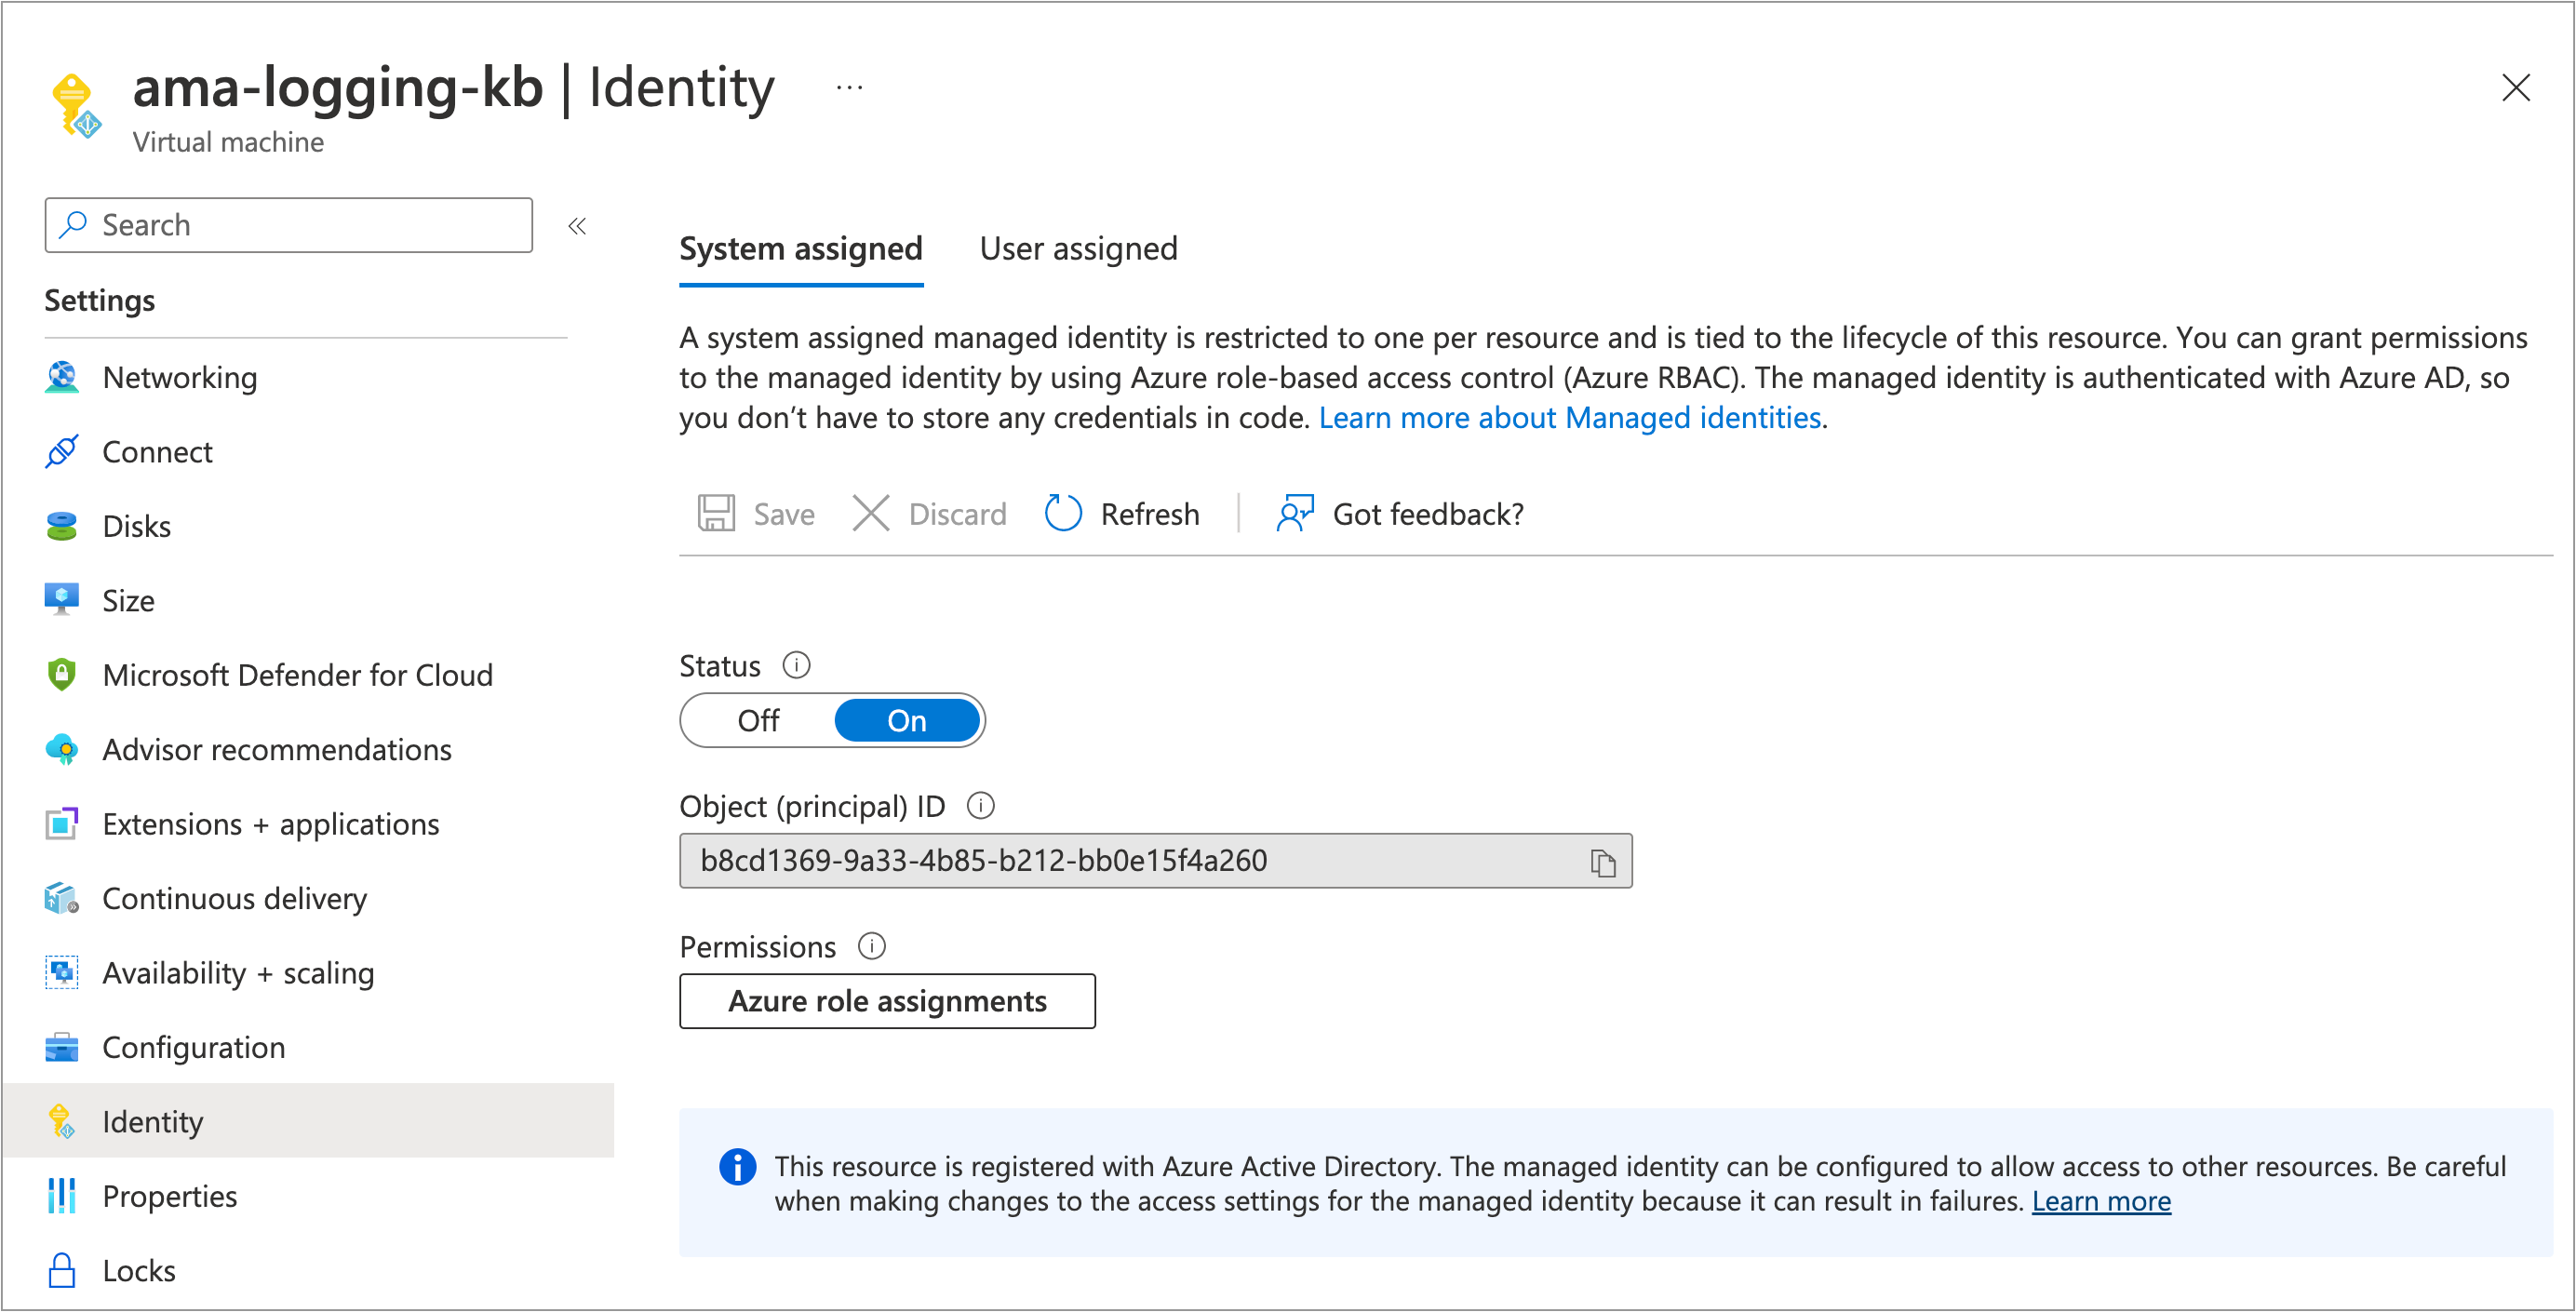This screenshot has height=1312, width=2576.
Task: Open Learn more link in info banner
Action: click(x=2101, y=1201)
